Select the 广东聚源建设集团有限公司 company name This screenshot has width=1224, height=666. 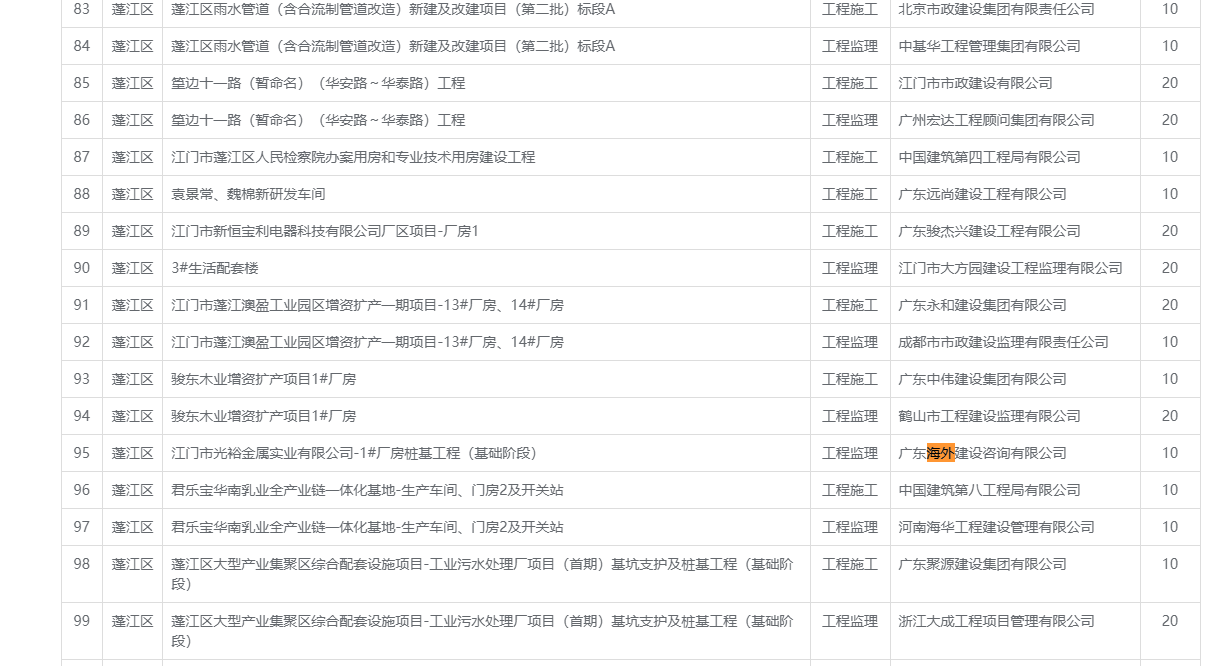(x=982, y=564)
